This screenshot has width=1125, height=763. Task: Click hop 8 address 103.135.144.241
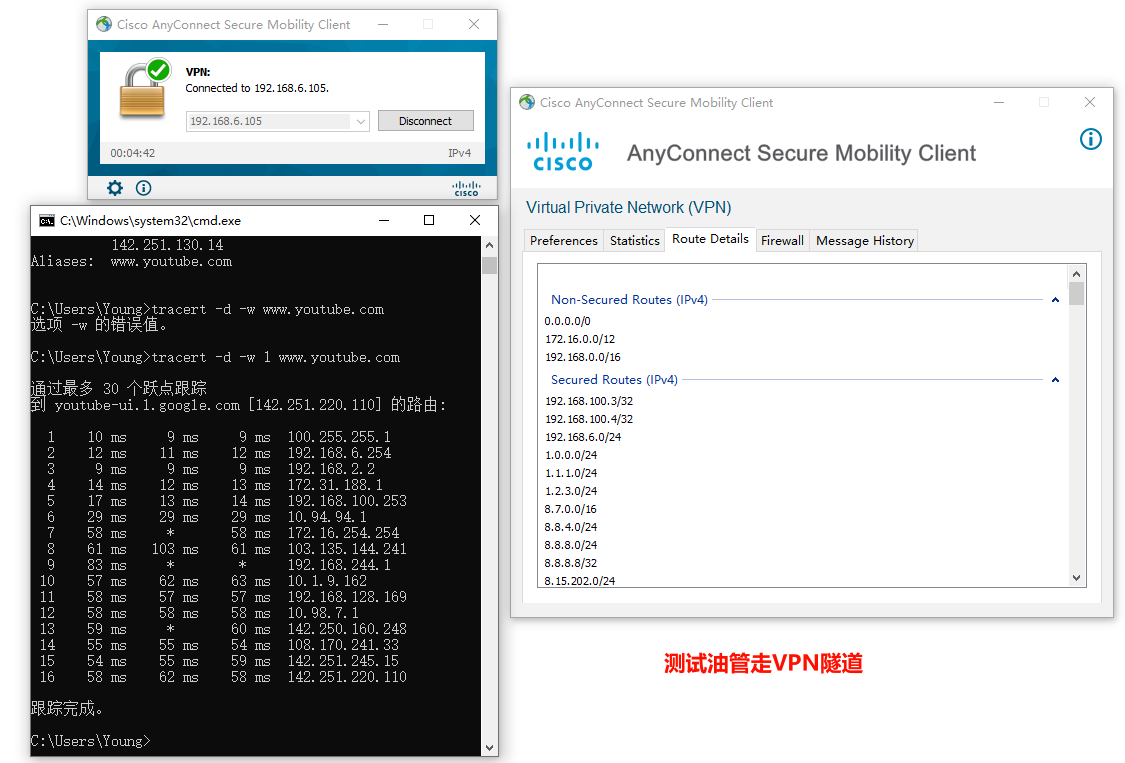click(347, 548)
